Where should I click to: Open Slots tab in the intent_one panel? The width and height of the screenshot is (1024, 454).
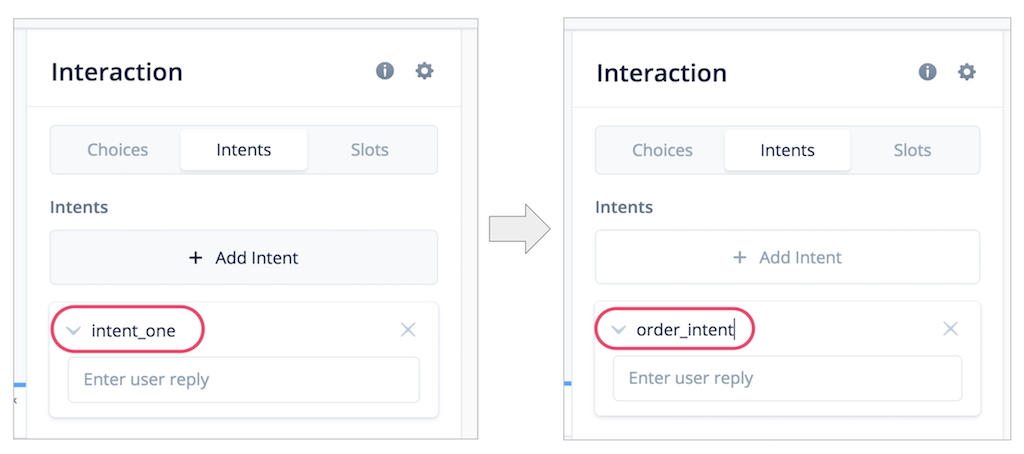coord(370,150)
